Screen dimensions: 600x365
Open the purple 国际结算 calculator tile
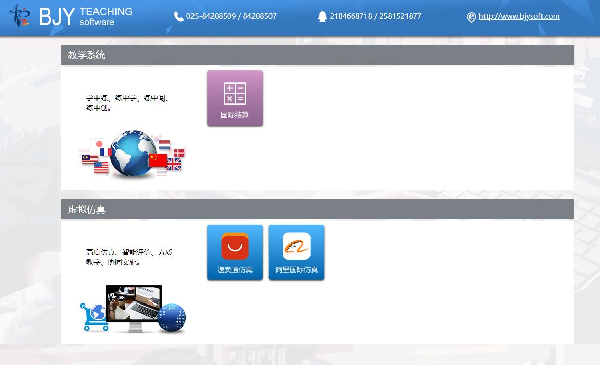[x=235, y=98]
